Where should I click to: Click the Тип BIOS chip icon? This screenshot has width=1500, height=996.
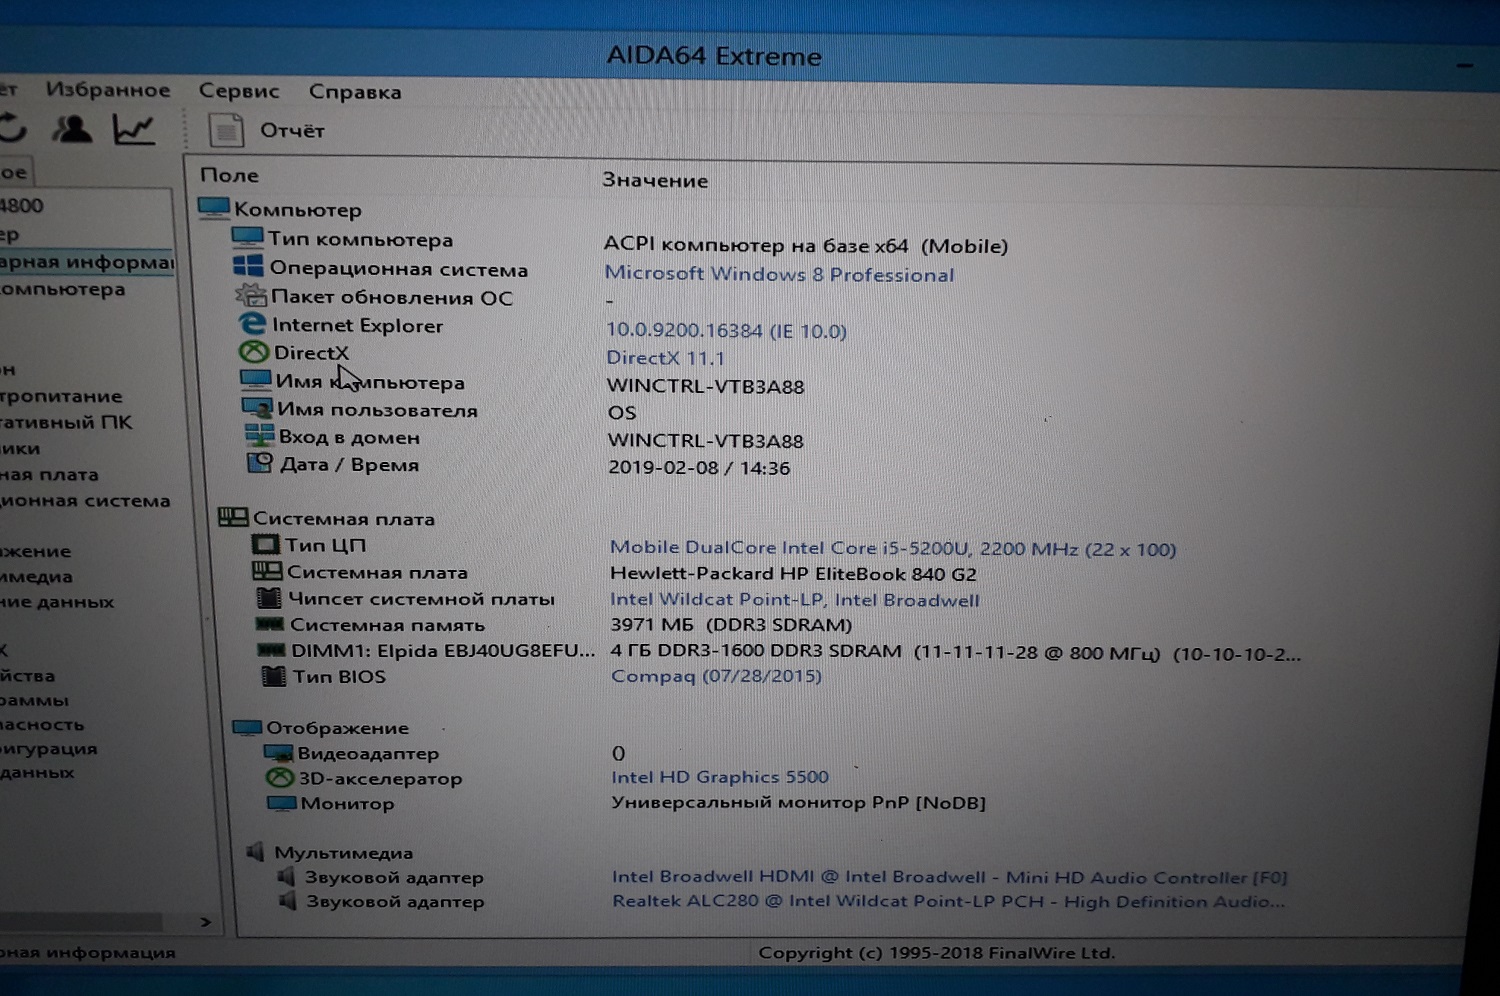[x=273, y=676]
